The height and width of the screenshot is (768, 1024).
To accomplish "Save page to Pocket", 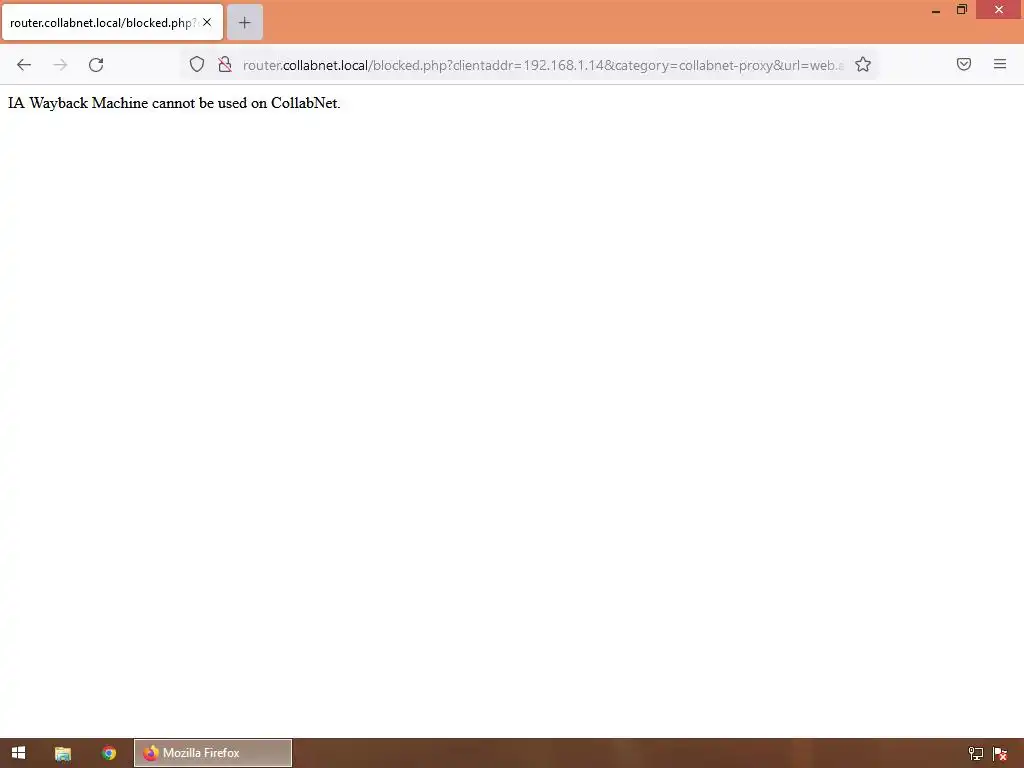I will tap(964, 64).
